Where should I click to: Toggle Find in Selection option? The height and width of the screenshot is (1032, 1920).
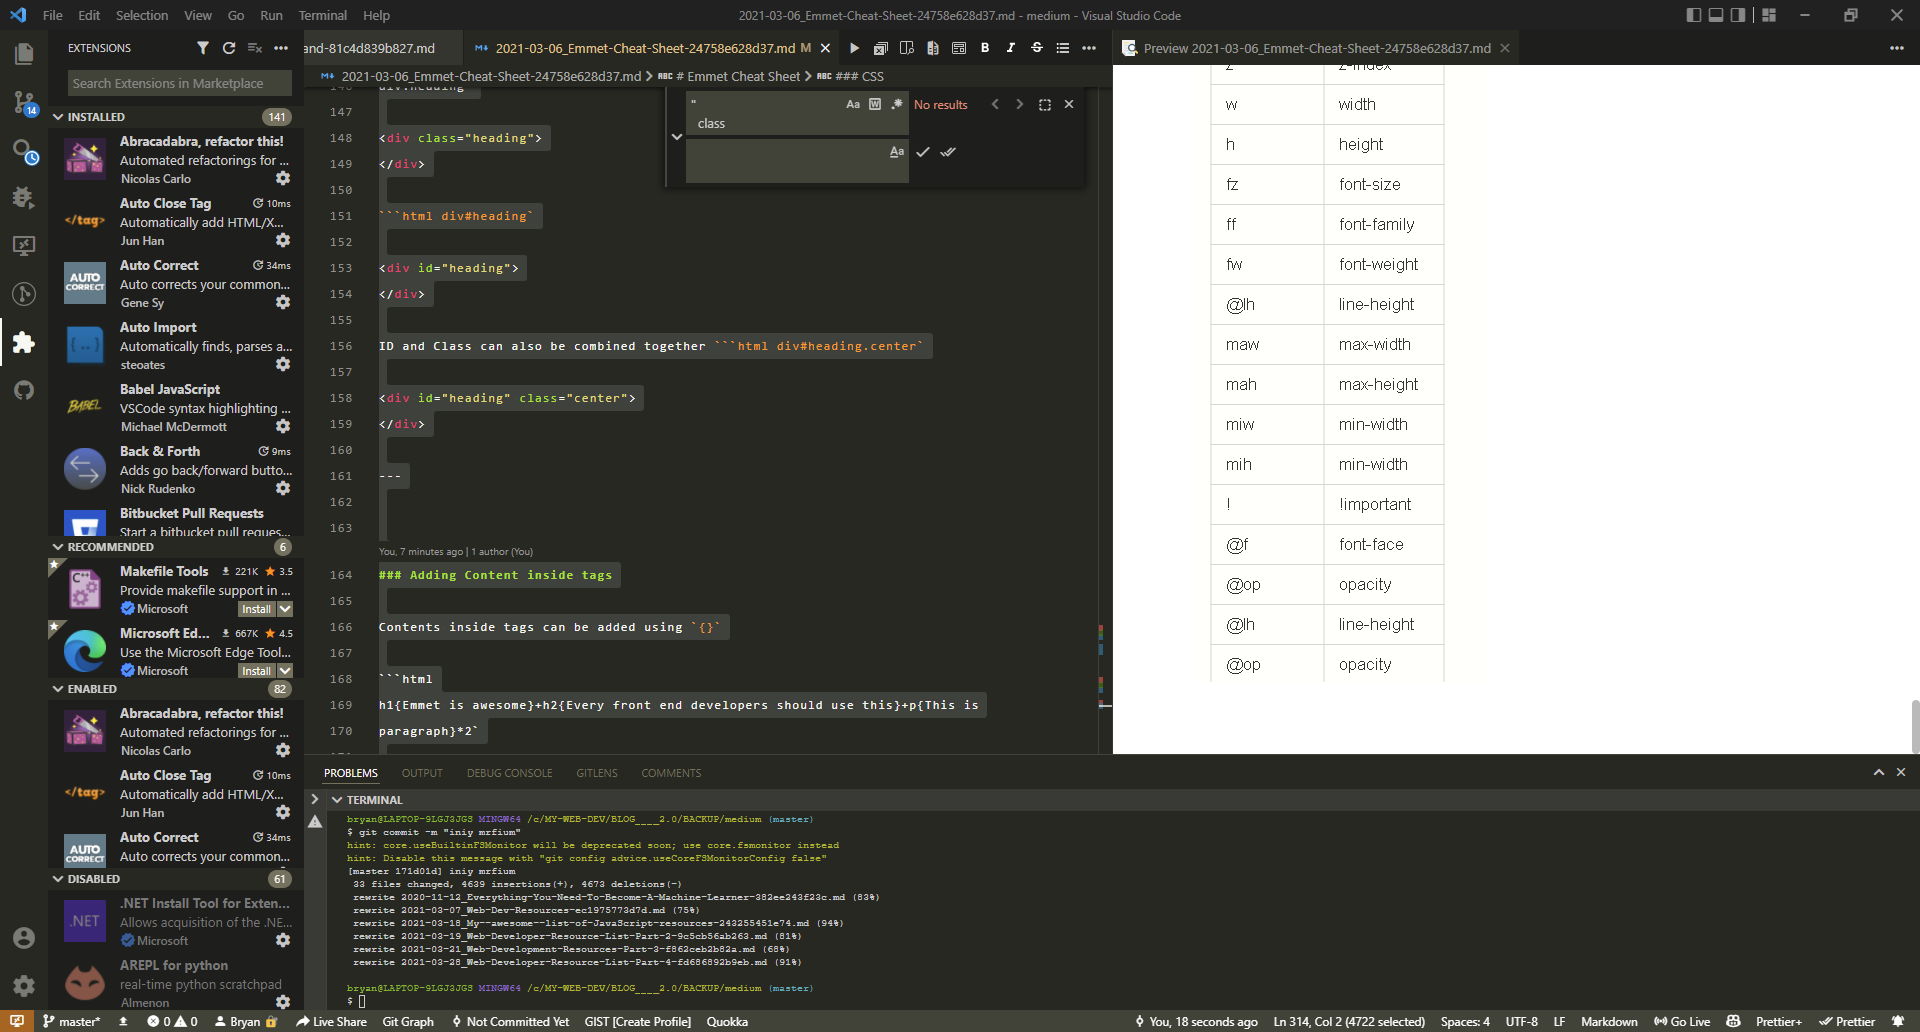pos(1045,104)
